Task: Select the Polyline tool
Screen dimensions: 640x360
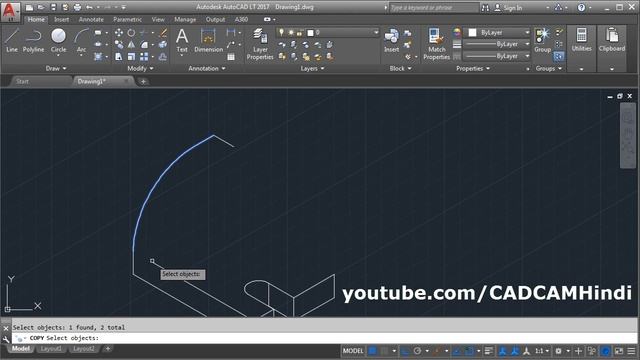Action: (33, 40)
